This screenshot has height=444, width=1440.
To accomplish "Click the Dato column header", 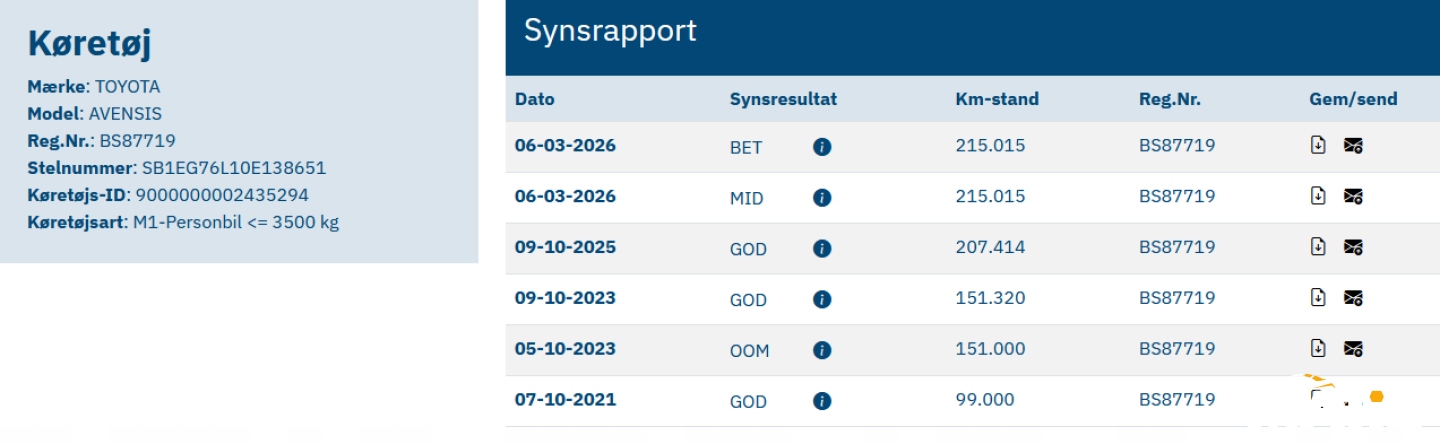I will tap(534, 99).
